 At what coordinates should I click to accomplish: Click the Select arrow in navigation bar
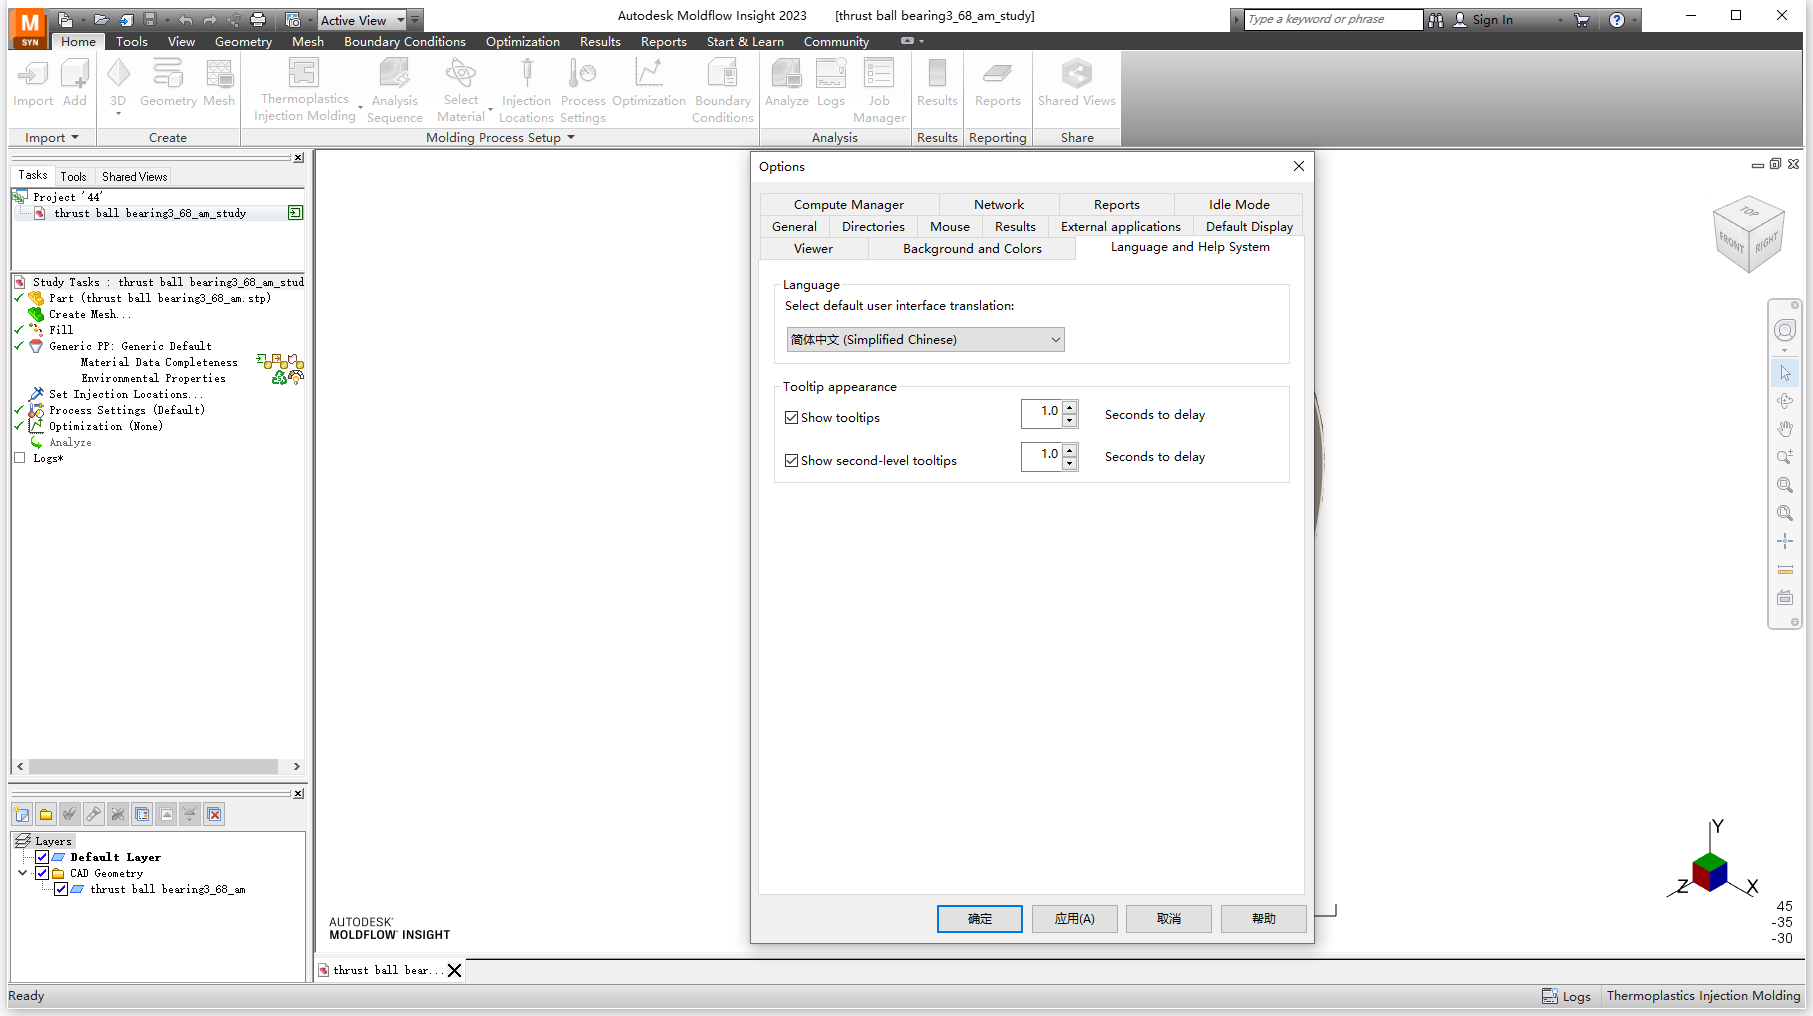1785,373
